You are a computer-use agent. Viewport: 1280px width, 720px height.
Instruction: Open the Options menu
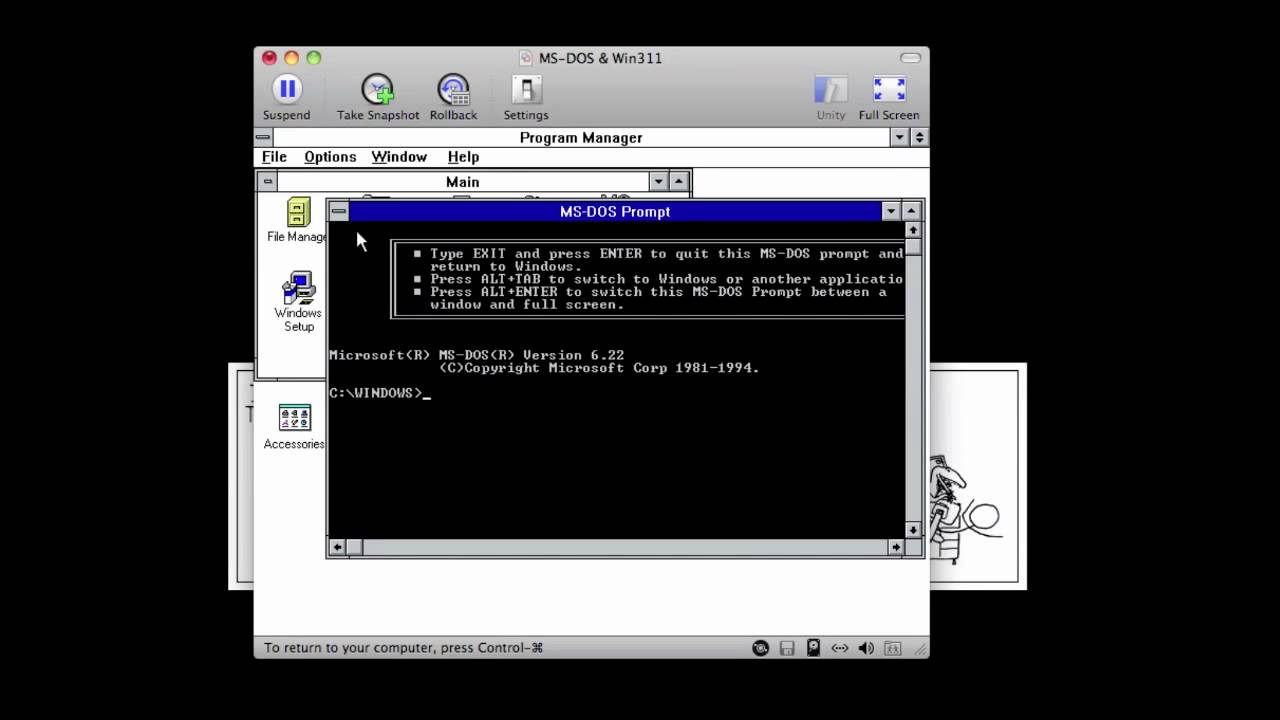pos(330,157)
